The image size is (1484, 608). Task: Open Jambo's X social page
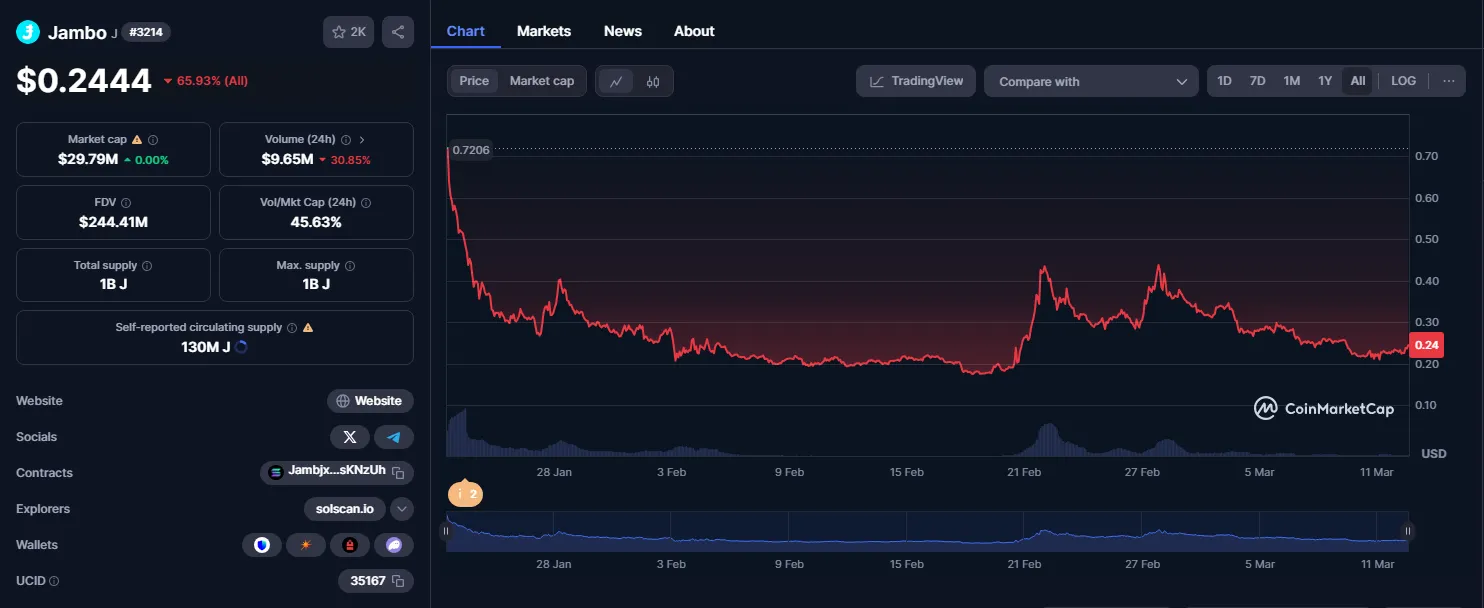coord(349,436)
